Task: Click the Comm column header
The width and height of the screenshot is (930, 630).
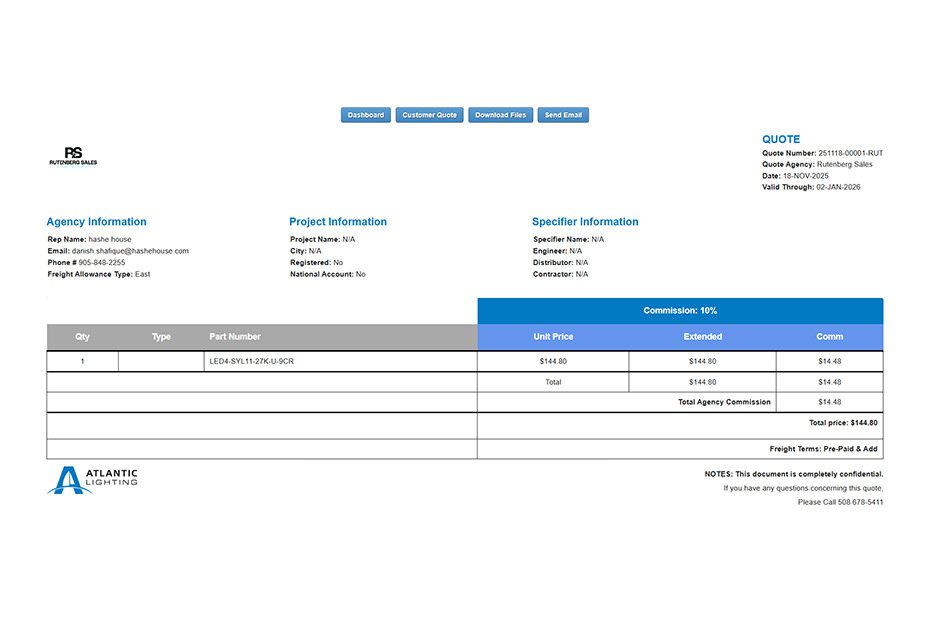Action: (829, 337)
